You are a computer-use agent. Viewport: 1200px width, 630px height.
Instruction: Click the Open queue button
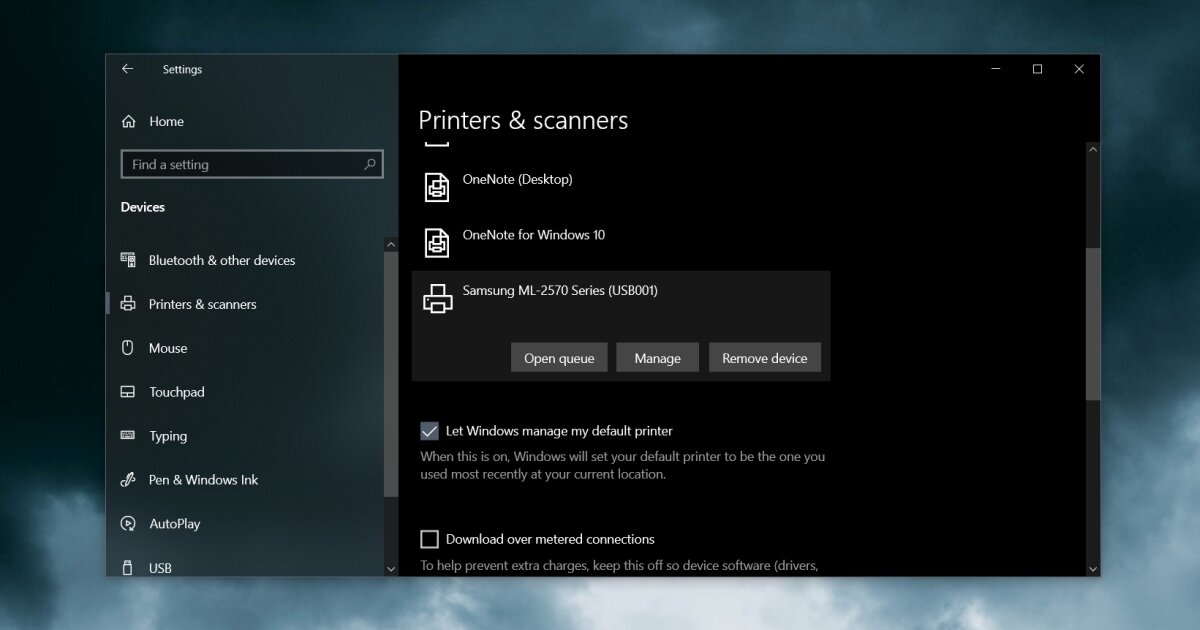559,357
